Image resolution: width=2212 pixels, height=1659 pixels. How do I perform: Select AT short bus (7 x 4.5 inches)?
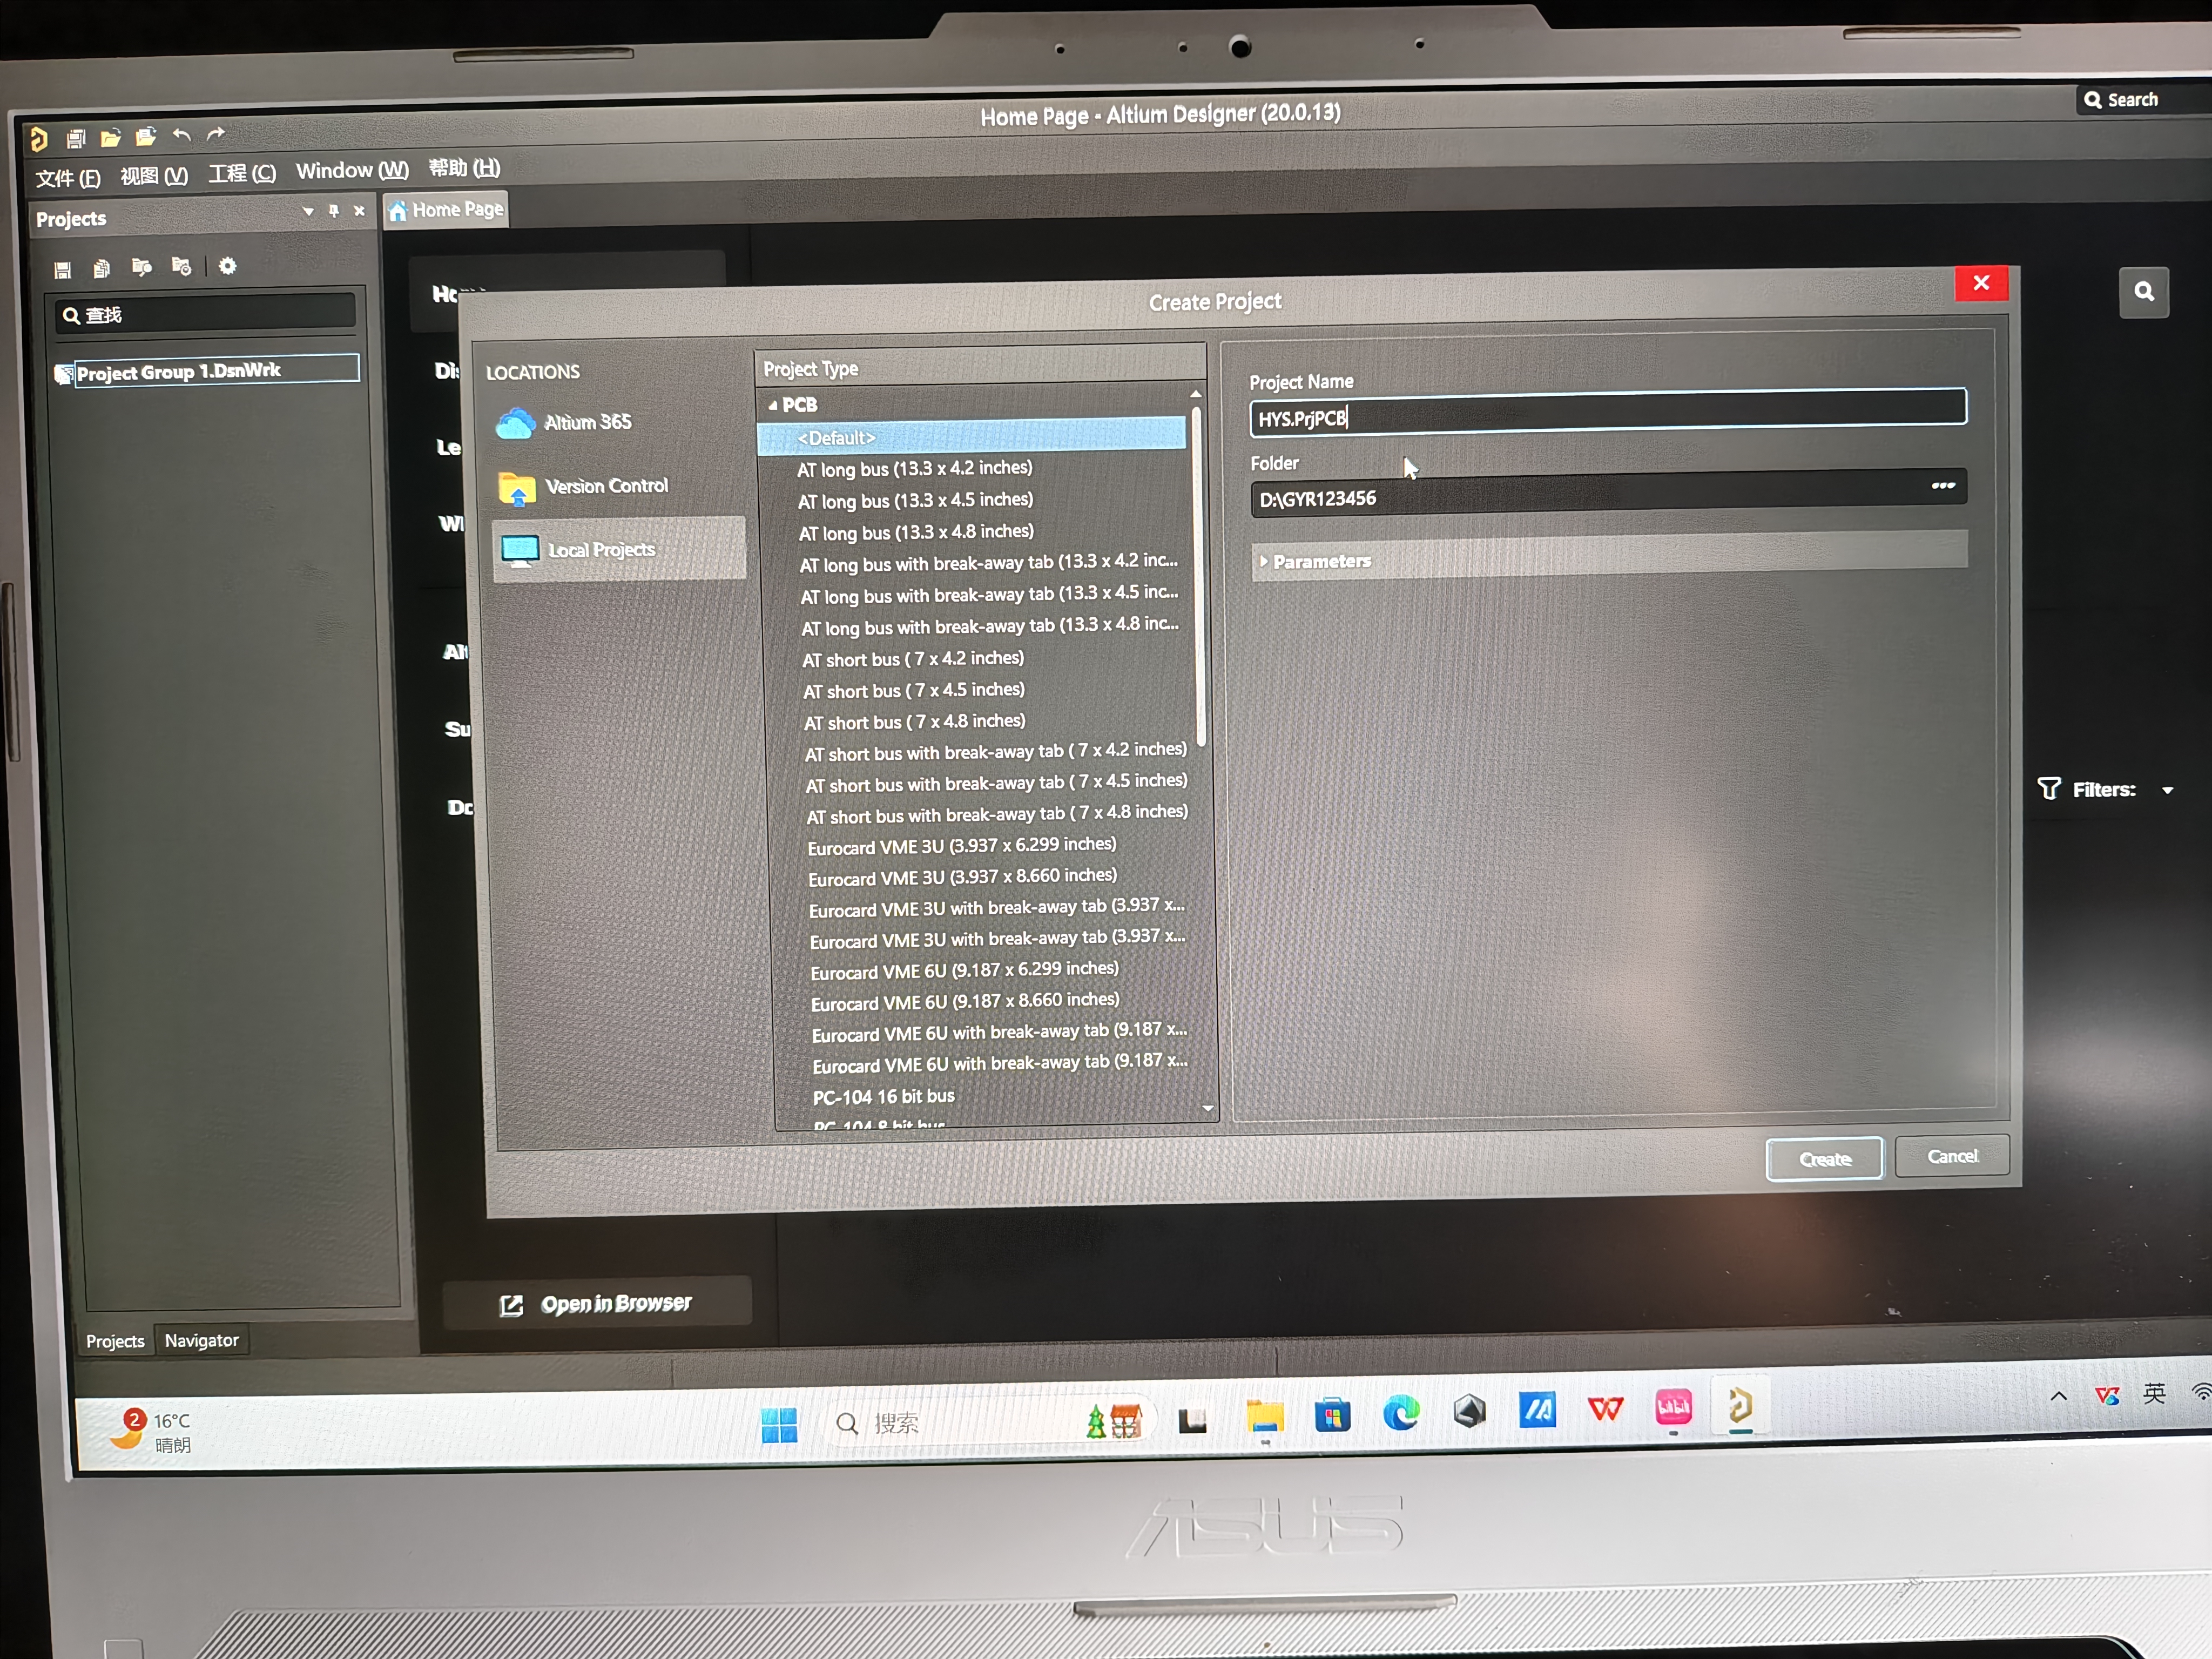913,691
